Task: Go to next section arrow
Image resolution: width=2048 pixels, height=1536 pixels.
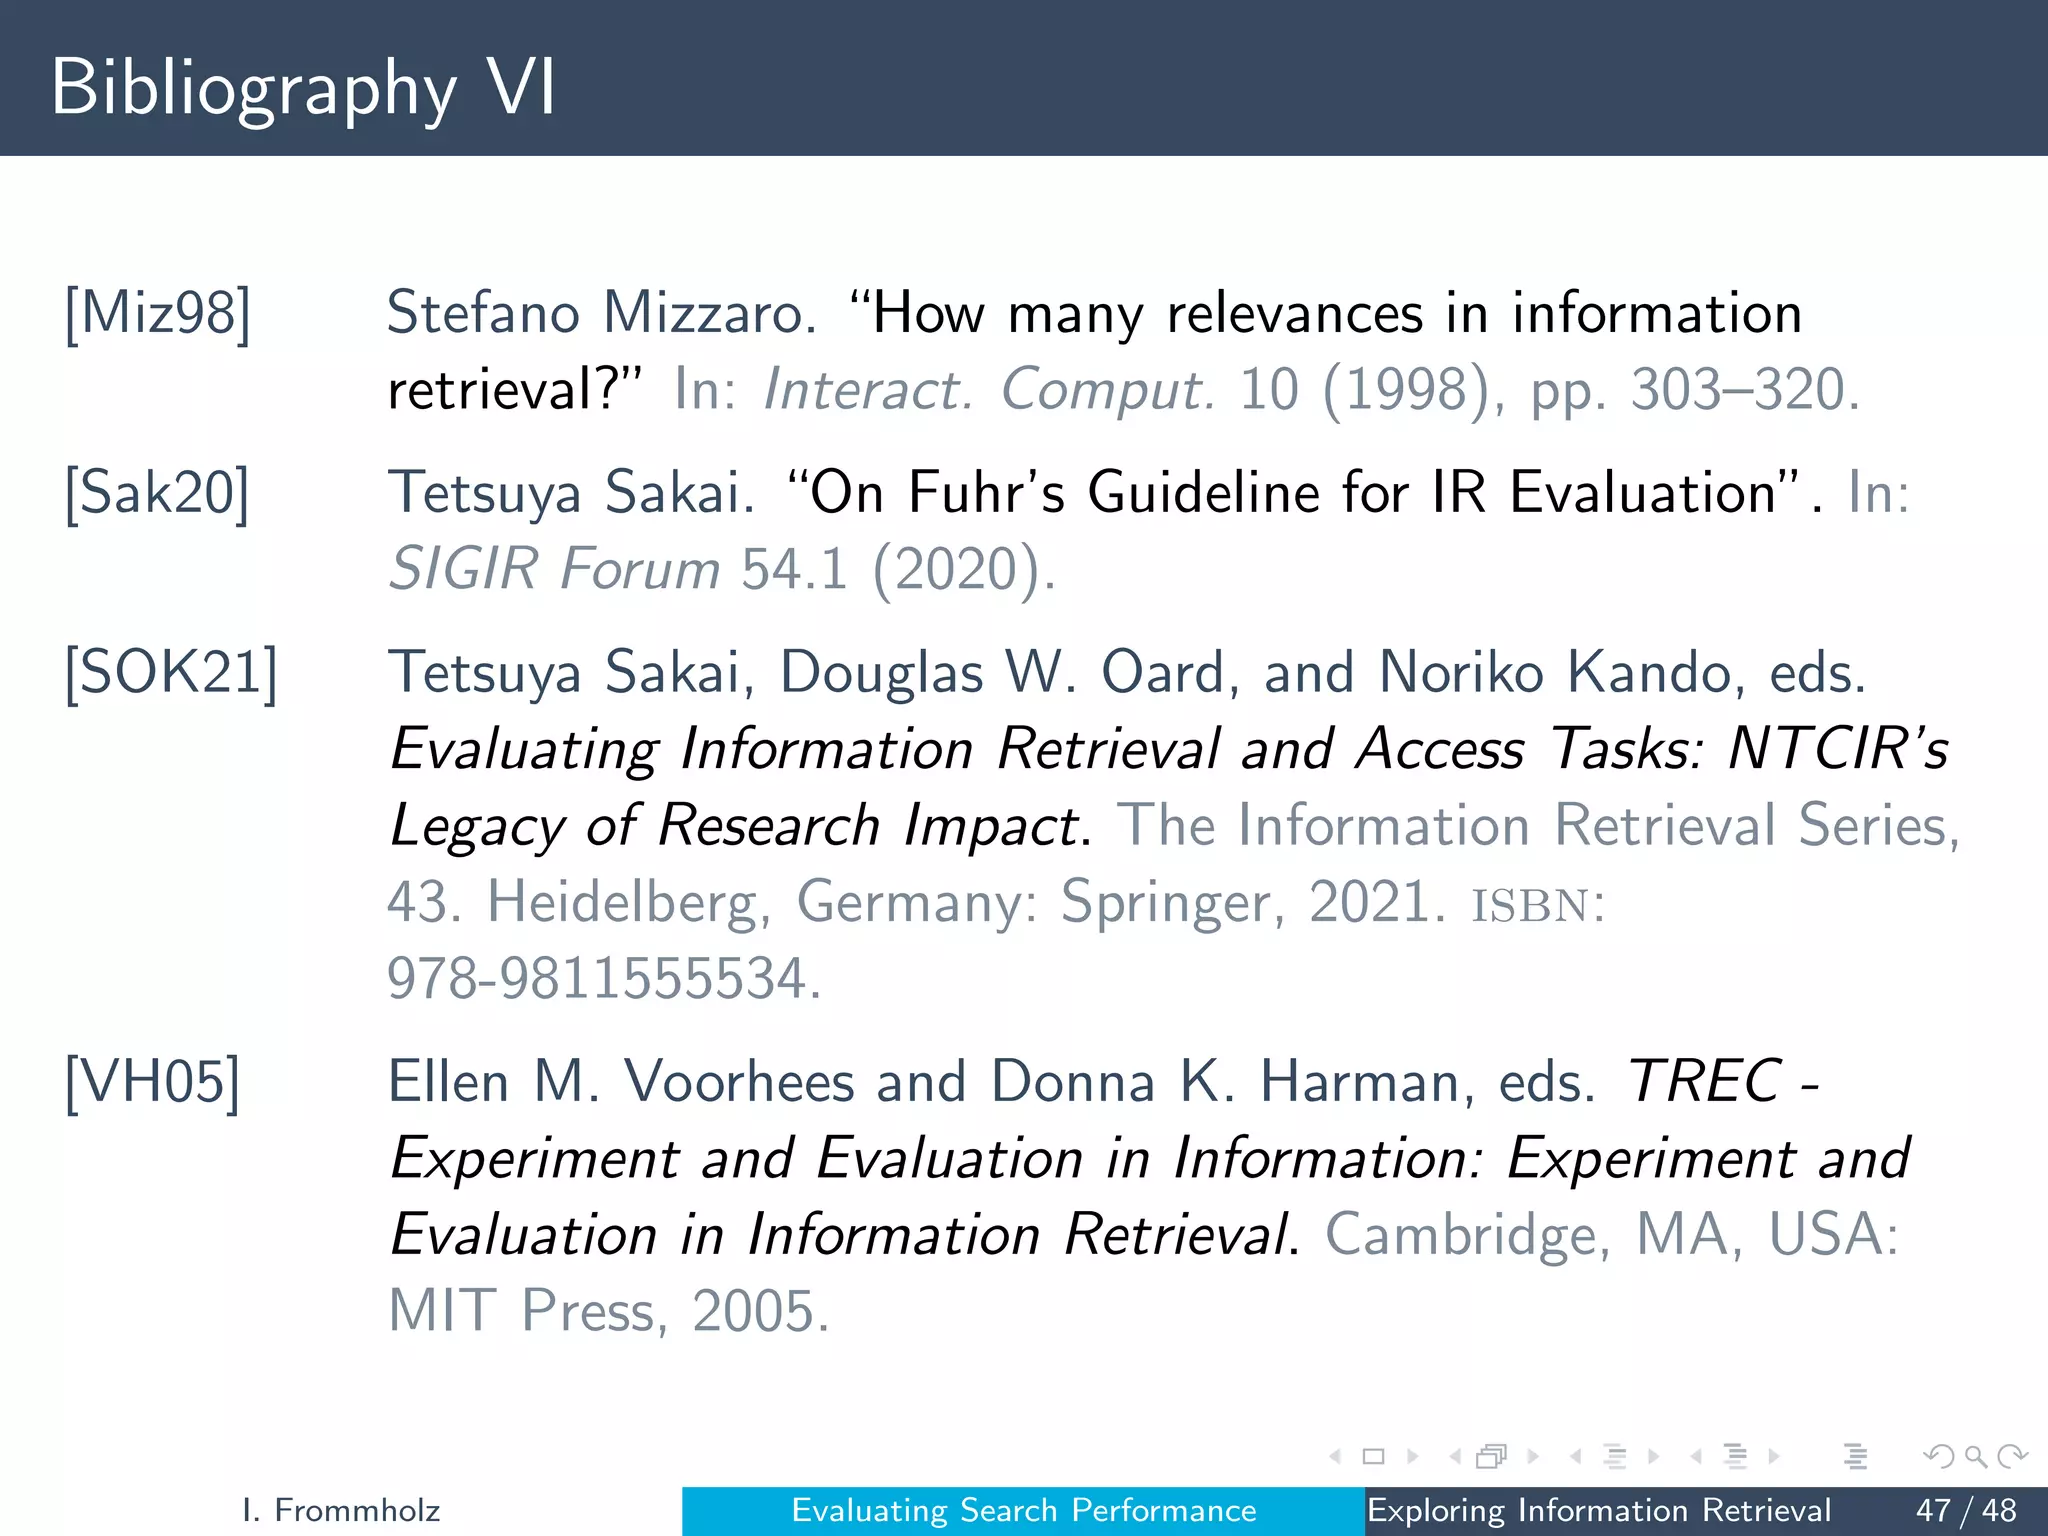Action: pyautogui.click(x=1774, y=1456)
